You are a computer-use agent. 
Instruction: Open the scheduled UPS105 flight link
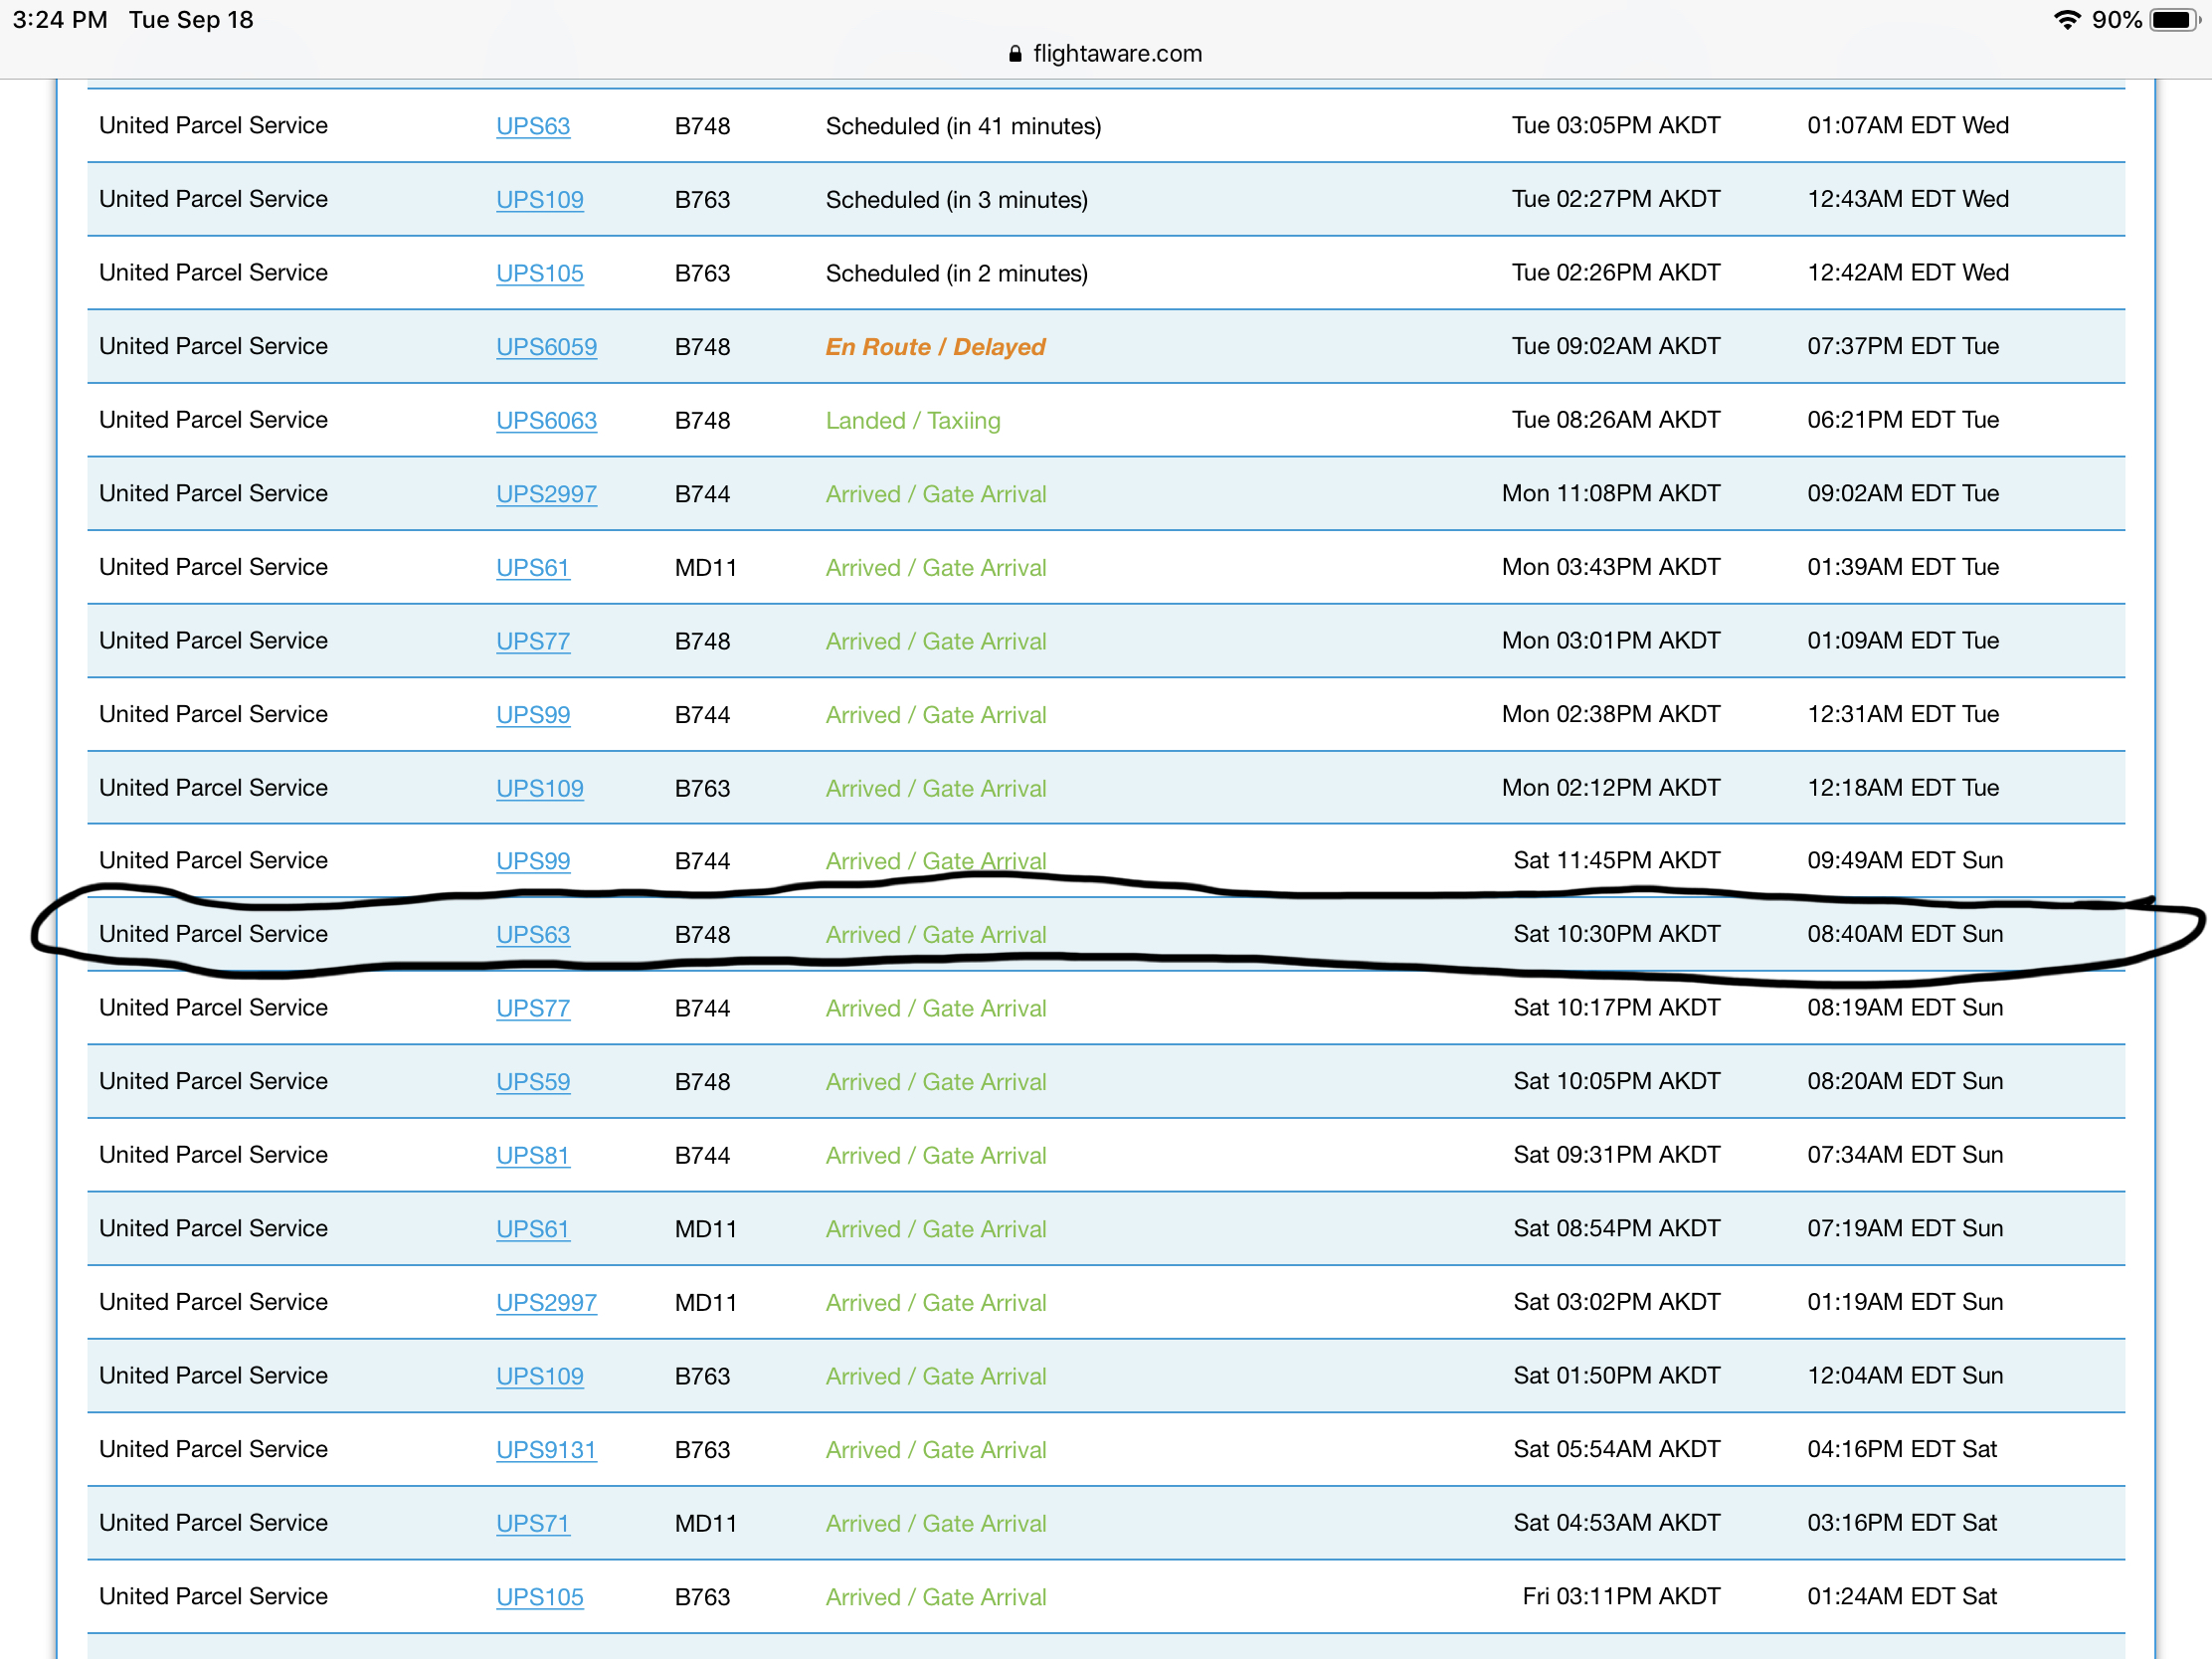point(539,273)
